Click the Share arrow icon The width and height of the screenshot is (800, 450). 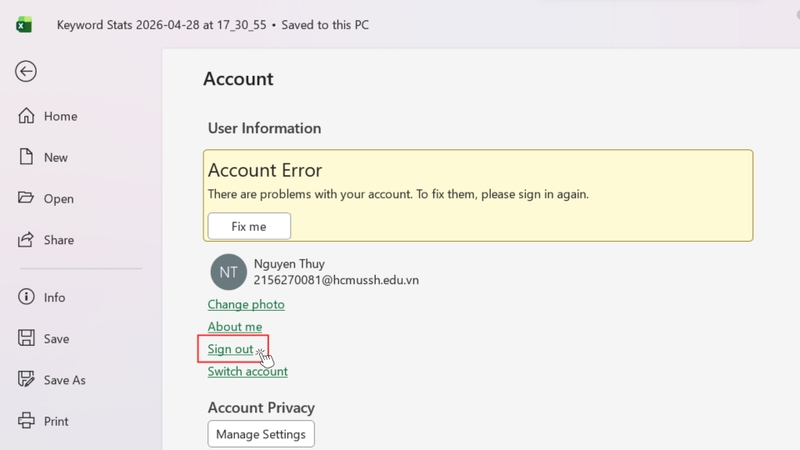26,239
